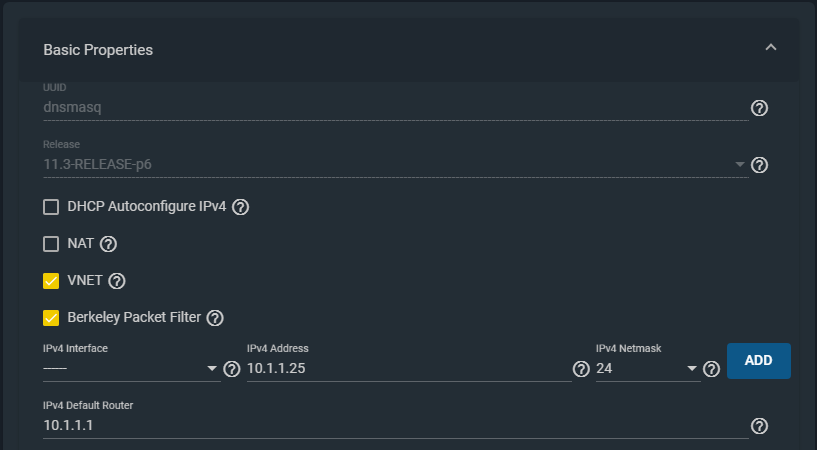This screenshot has height=450, width=817.
Task: Open help for DHCP Autoconfigure IPv4
Action: pos(240,208)
